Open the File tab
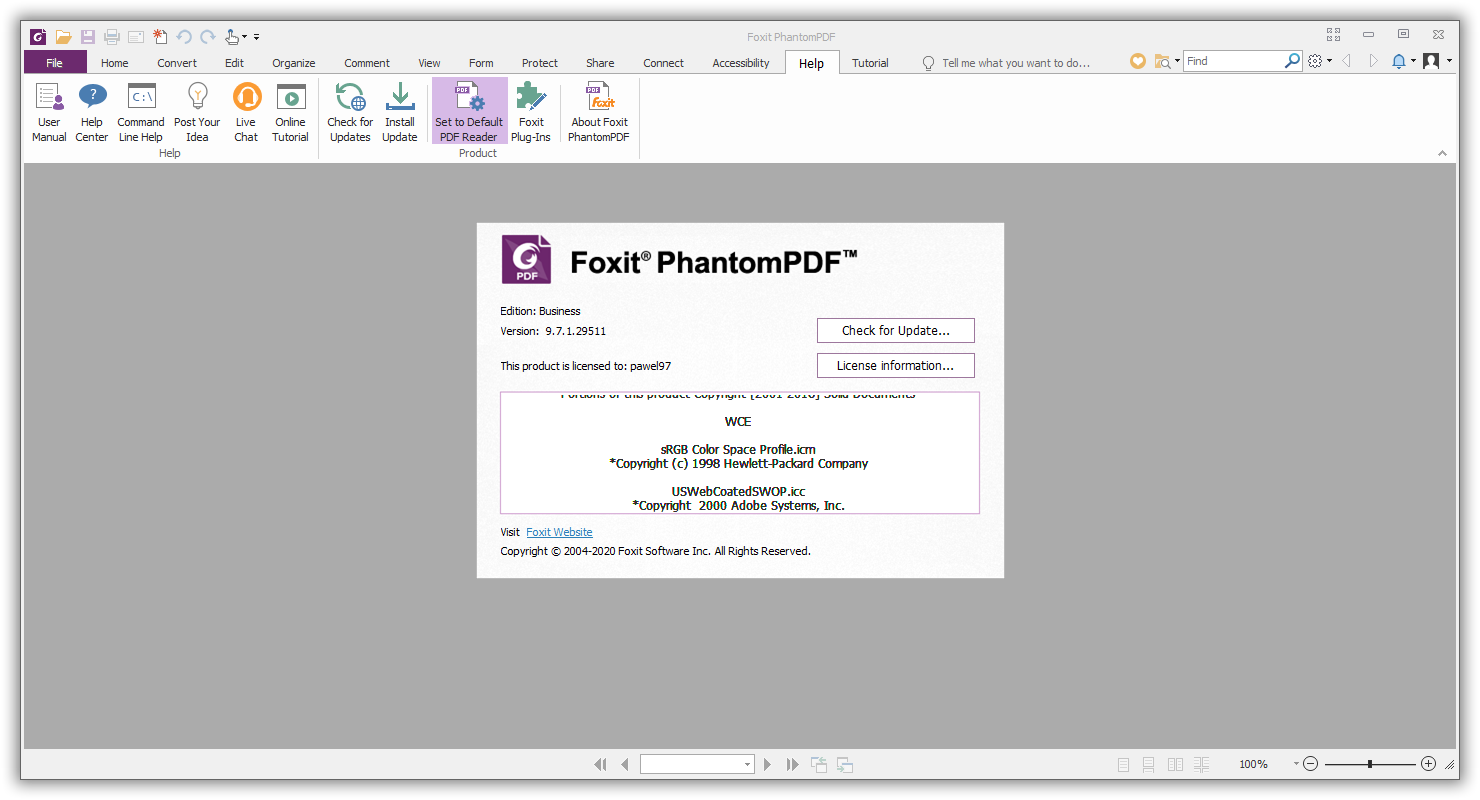The height and width of the screenshot is (800, 1480). [54, 62]
